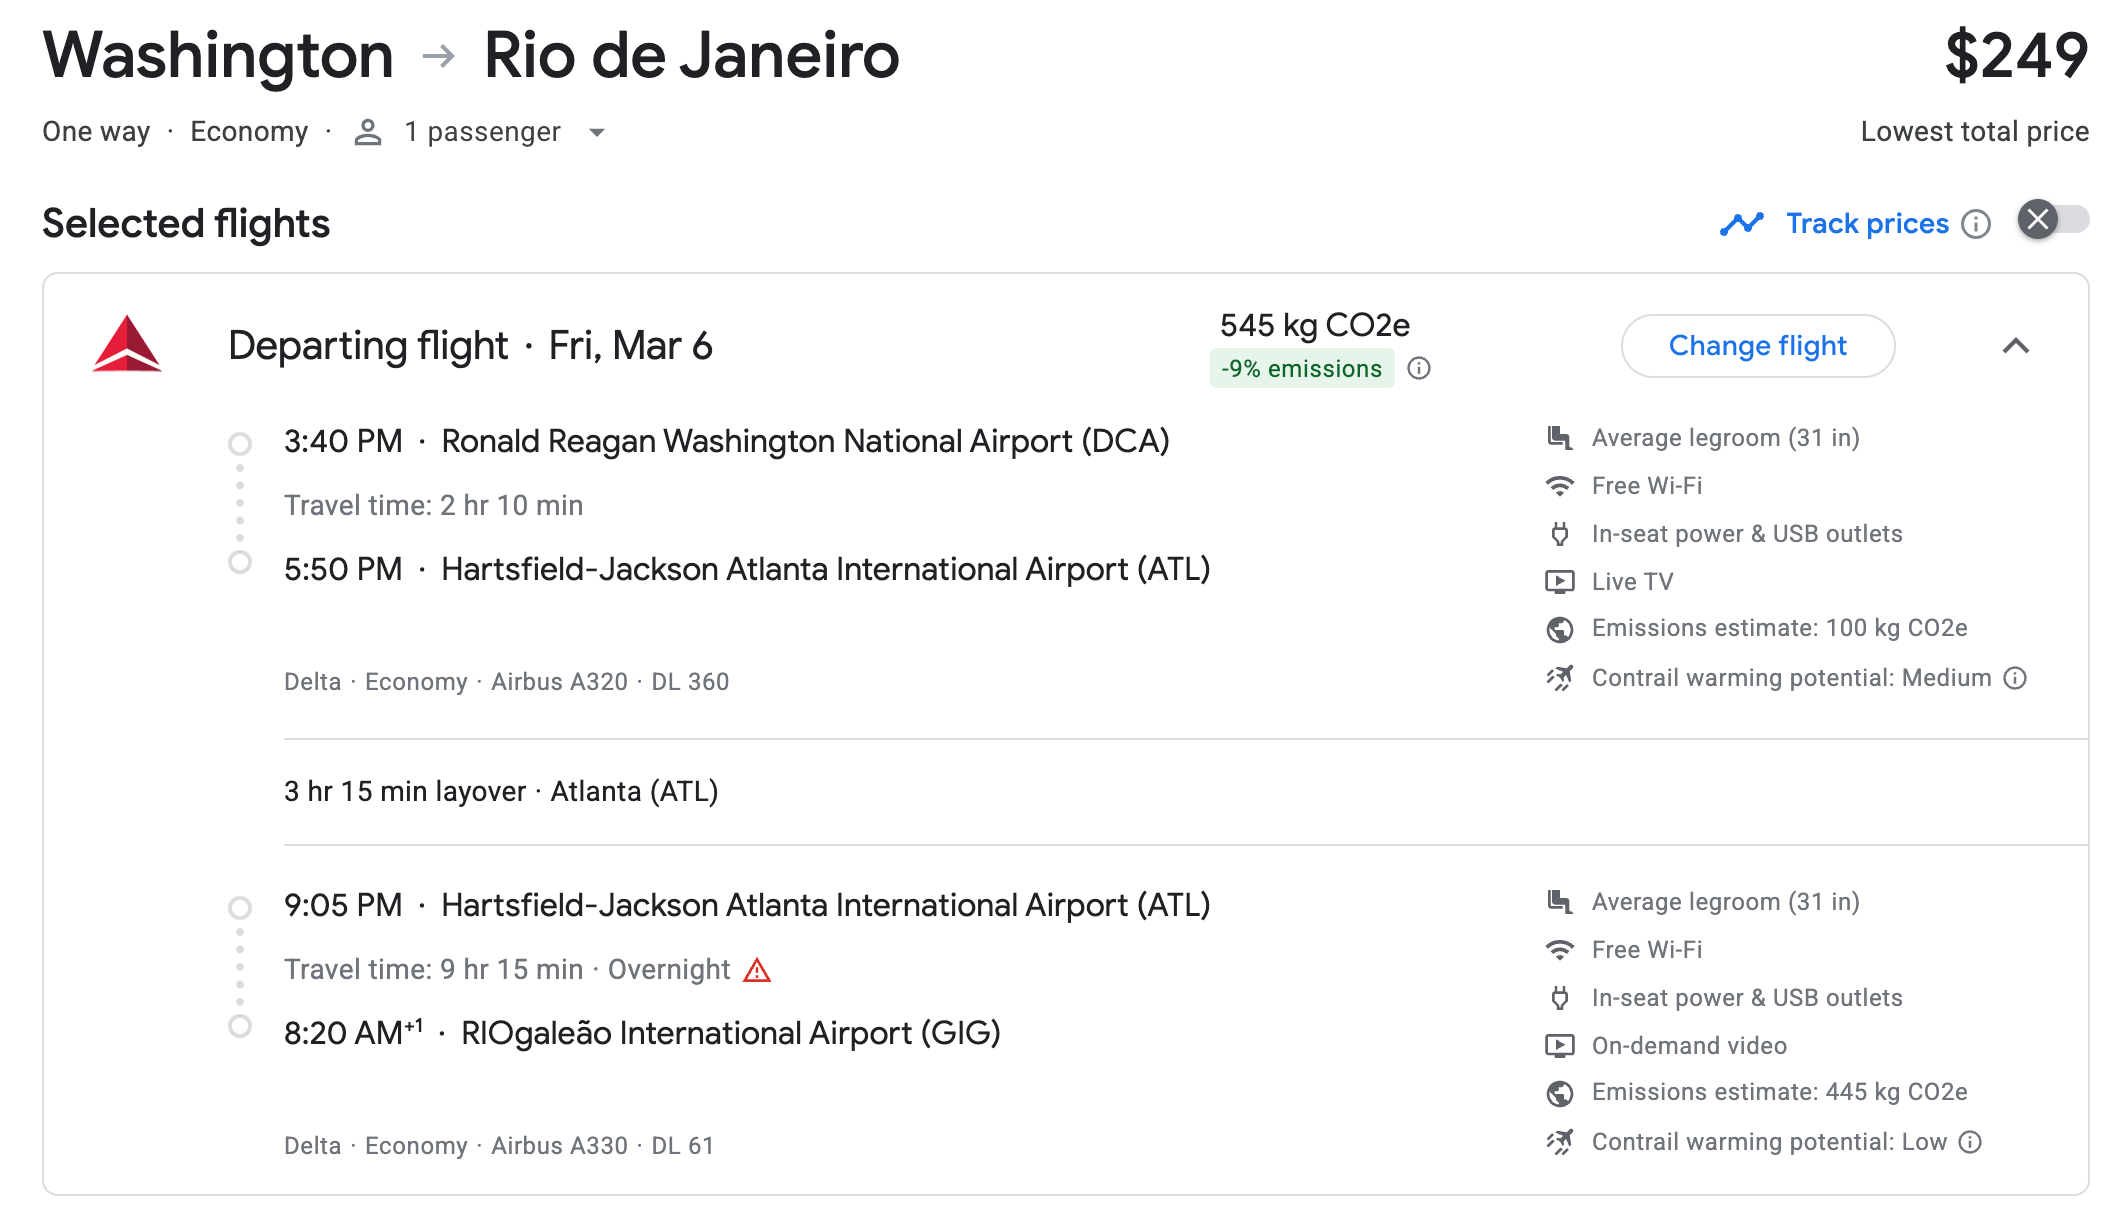Viewport: 2128px width, 1228px height.
Task: Collapse the departing flight details chevron
Action: (2016, 346)
